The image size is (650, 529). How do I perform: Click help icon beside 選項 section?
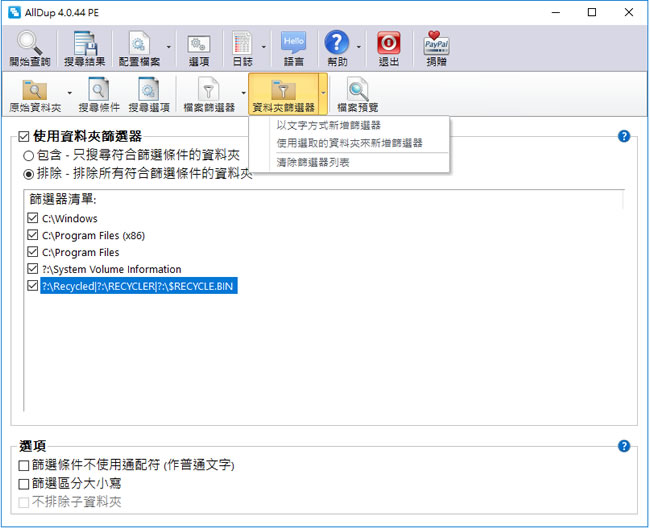click(x=623, y=446)
